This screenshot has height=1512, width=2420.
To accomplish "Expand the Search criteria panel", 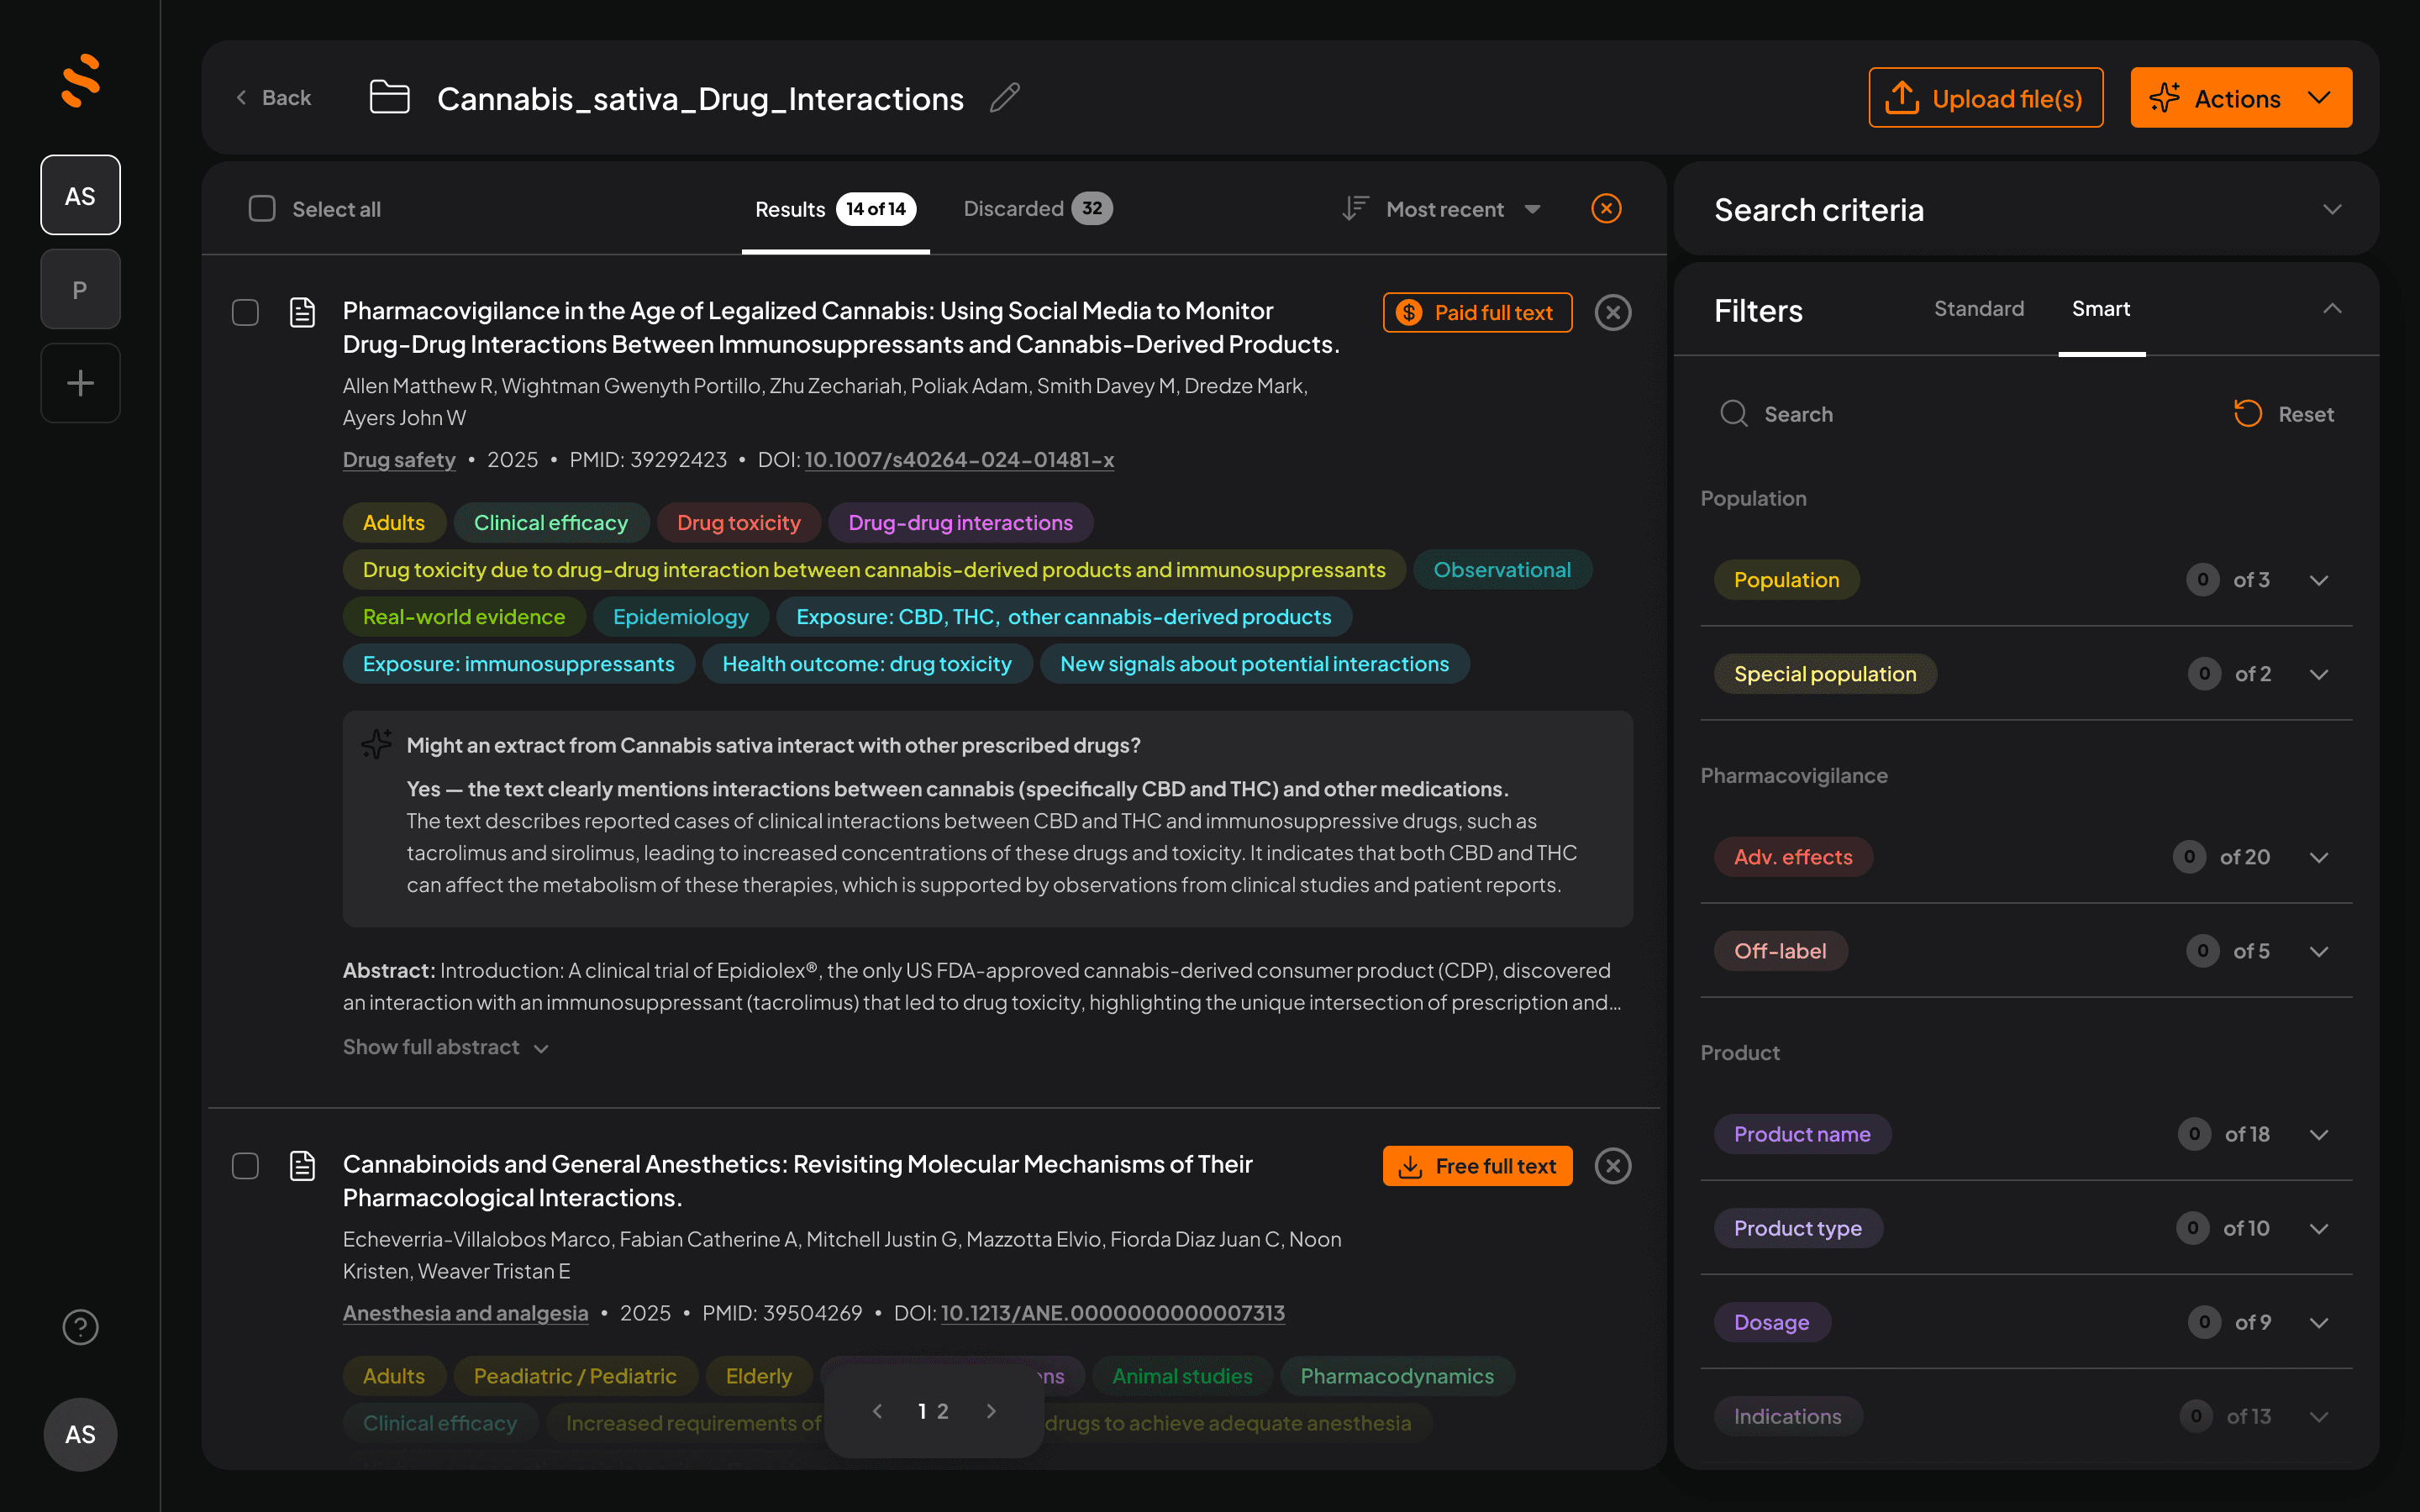I will pyautogui.click(x=2331, y=210).
